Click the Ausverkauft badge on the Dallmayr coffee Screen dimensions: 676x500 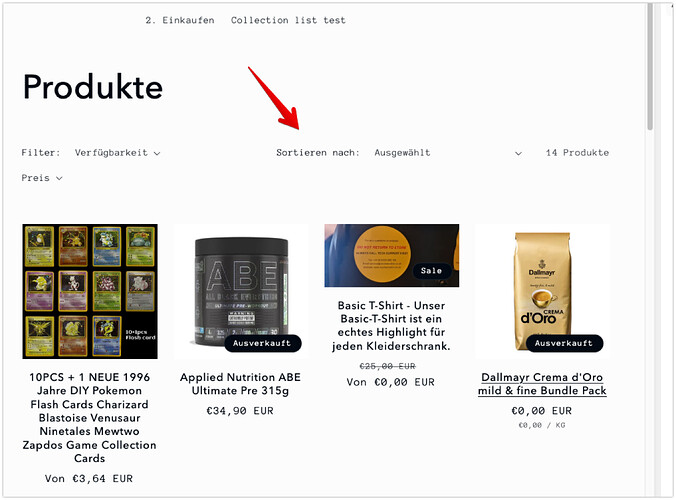(564, 343)
